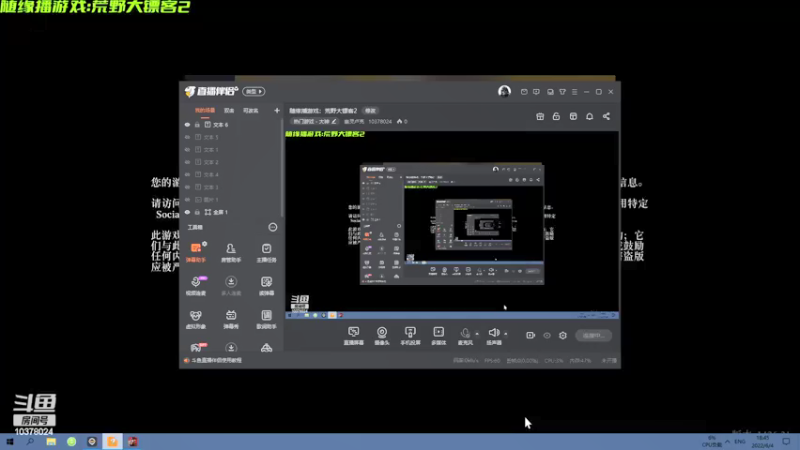Add a 手机投屏 phone mirroring source
Screen dimensions: 800x450
click(410, 336)
